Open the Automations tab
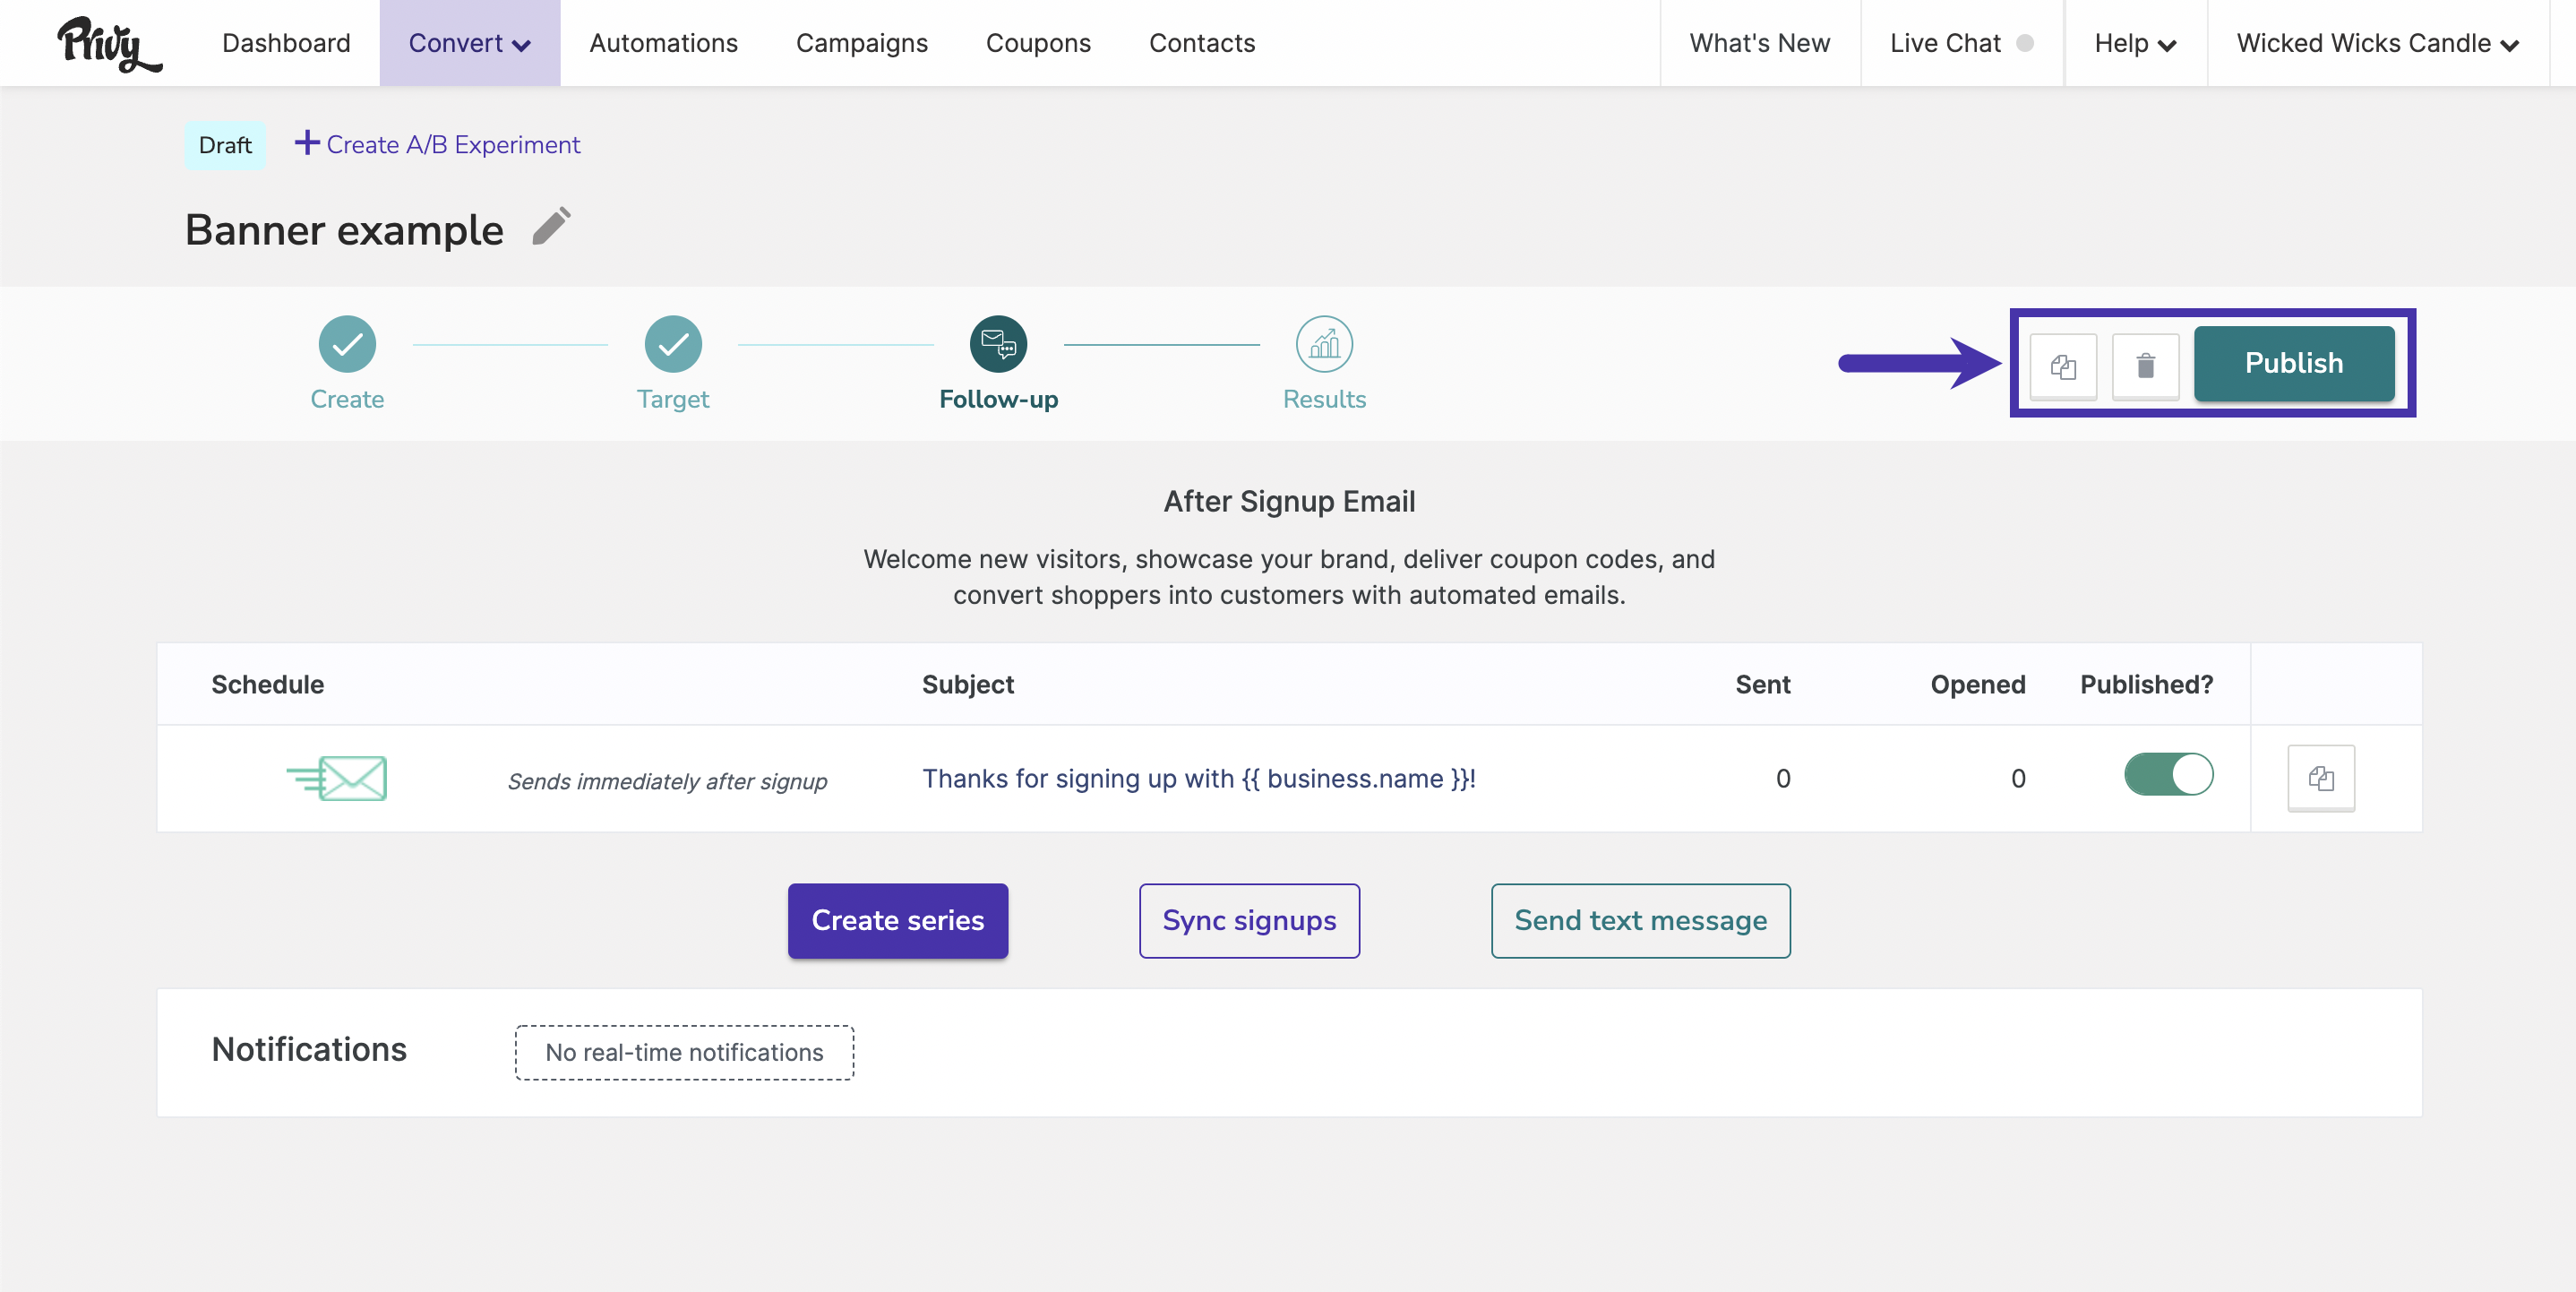 (663, 43)
